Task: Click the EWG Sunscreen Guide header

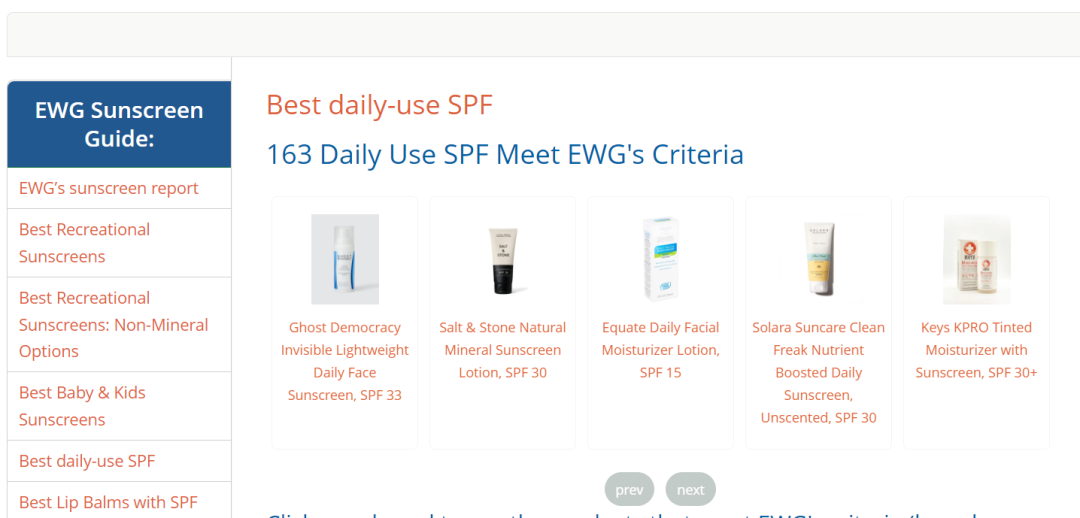Action: [119, 125]
